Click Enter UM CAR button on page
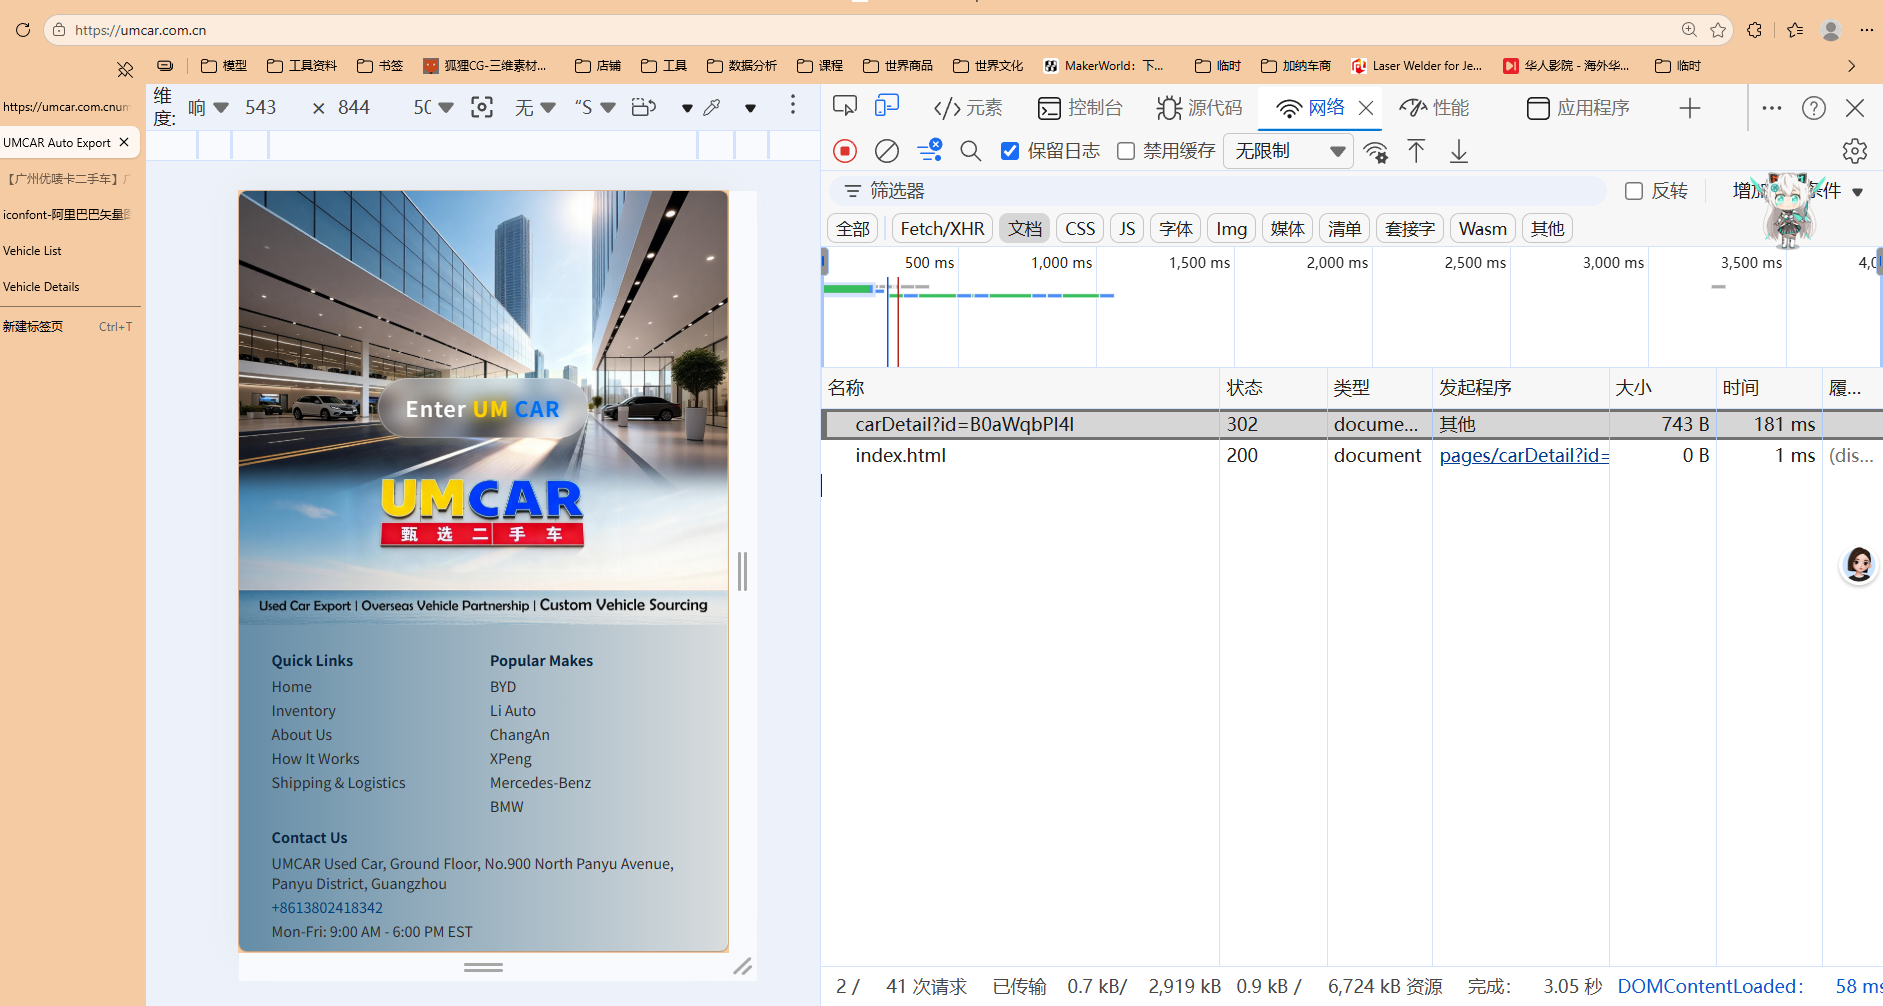This screenshot has height=1006, width=1883. (x=483, y=409)
